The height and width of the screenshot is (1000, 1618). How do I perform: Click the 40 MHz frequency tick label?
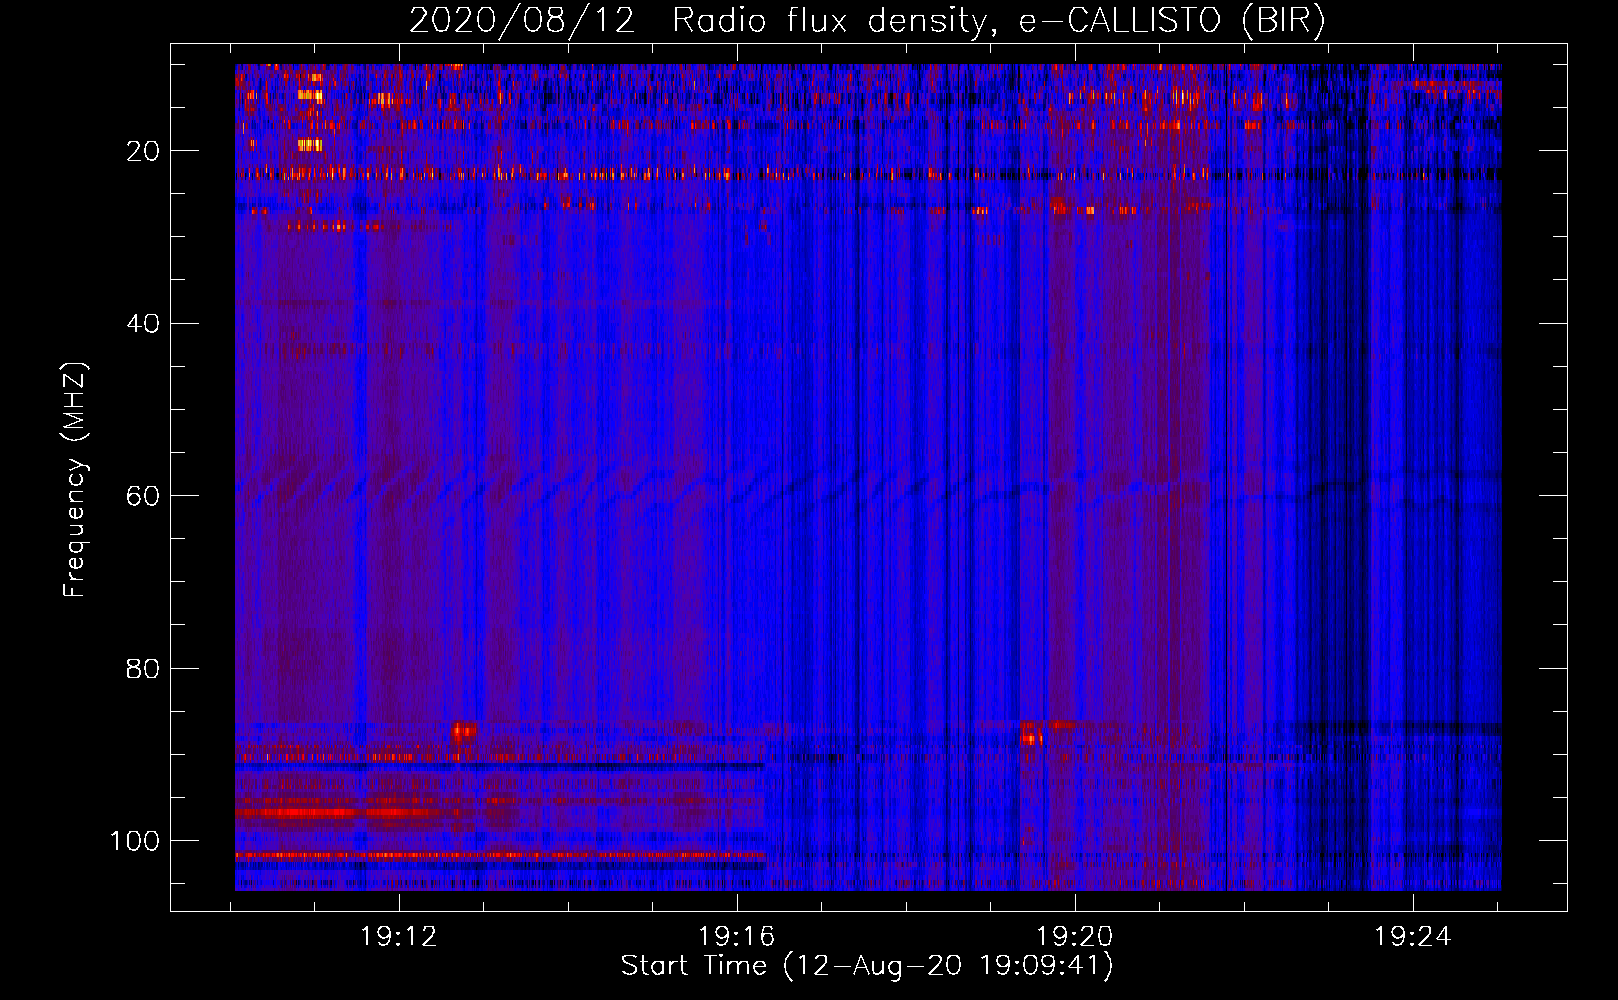pyautogui.click(x=143, y=323)
